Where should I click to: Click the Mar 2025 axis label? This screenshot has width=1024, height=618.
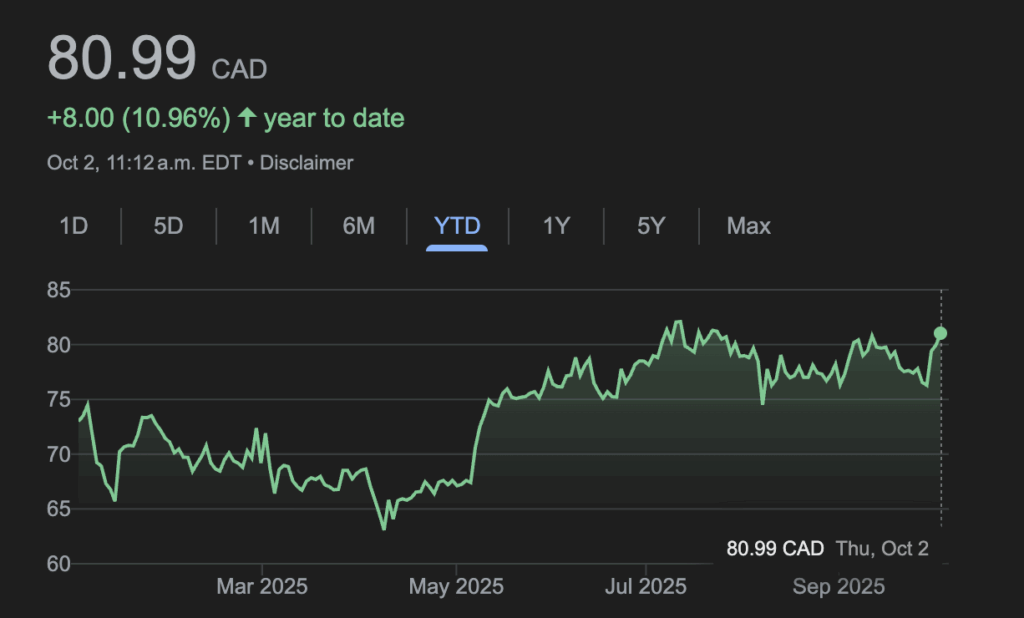(x=262, y=586)
